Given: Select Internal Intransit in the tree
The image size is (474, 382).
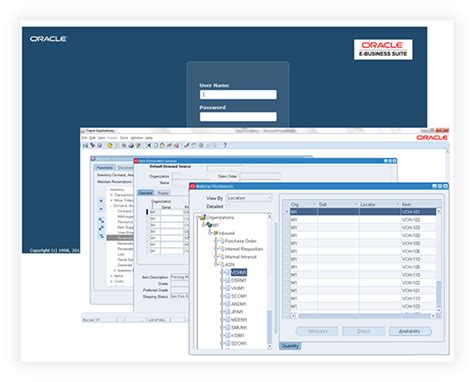Looking at the screenshot, I should point(241,257).
